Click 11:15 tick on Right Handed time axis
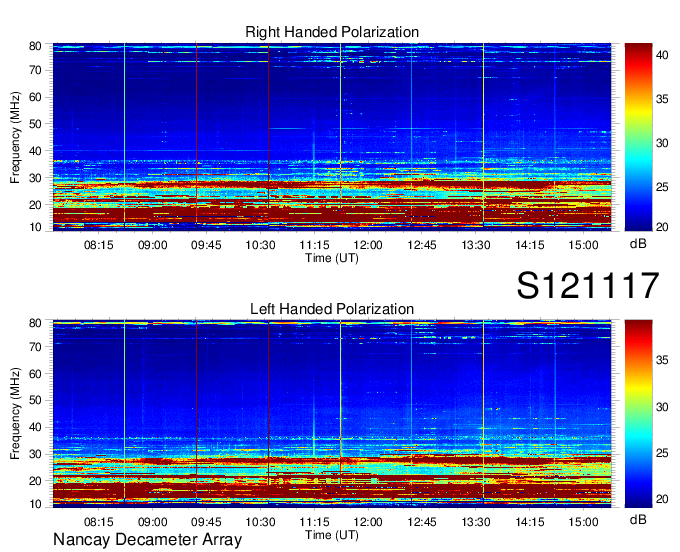The height and width of the screenshot is (552, 680). [x=314, y=245]
